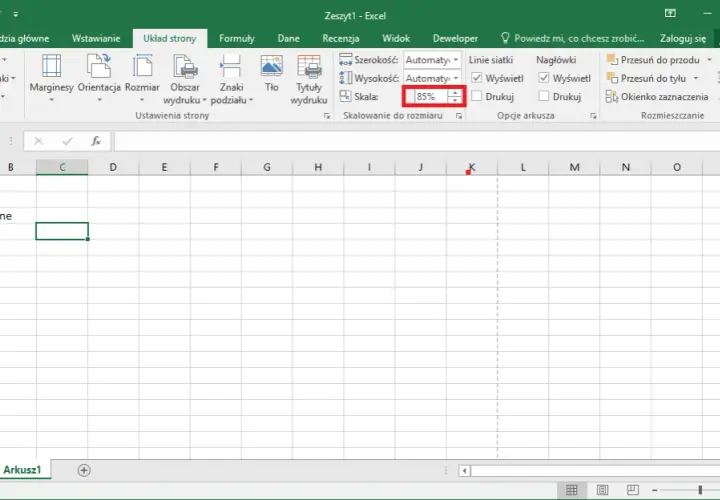Select column O header

tap(677, 168)
